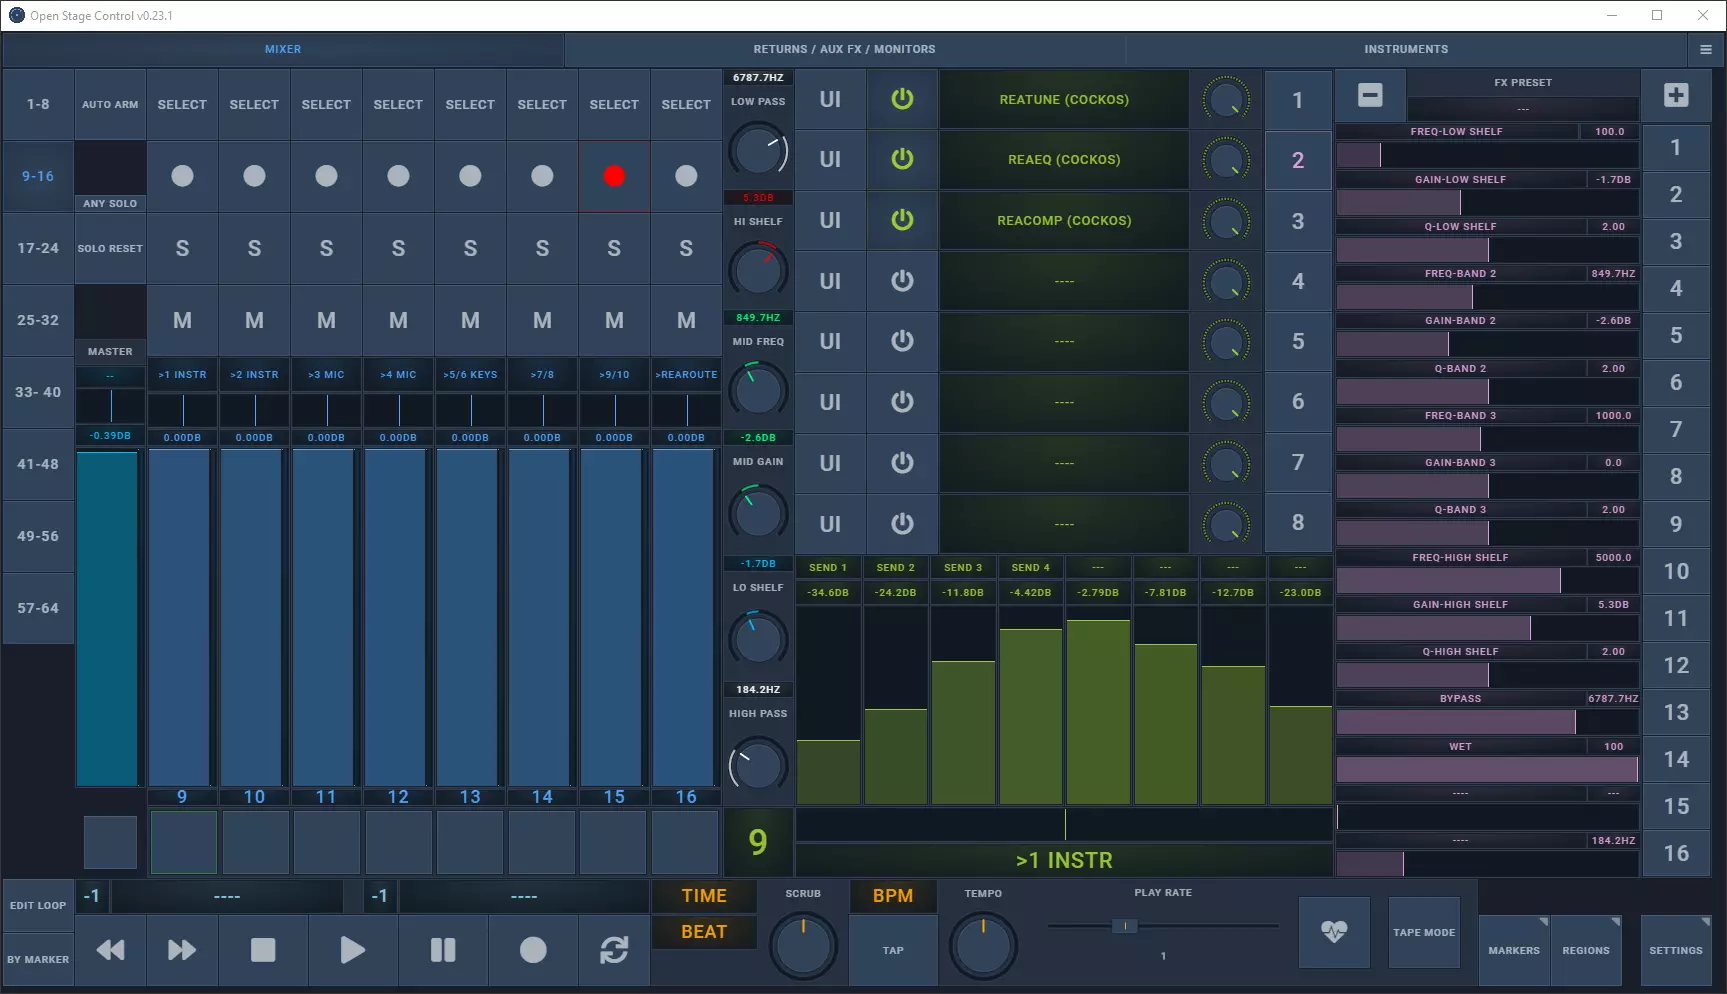Viewport: 1727px width, 994px height.
Task: Mute track 9 with M button
Action: (x=182, y=320)
